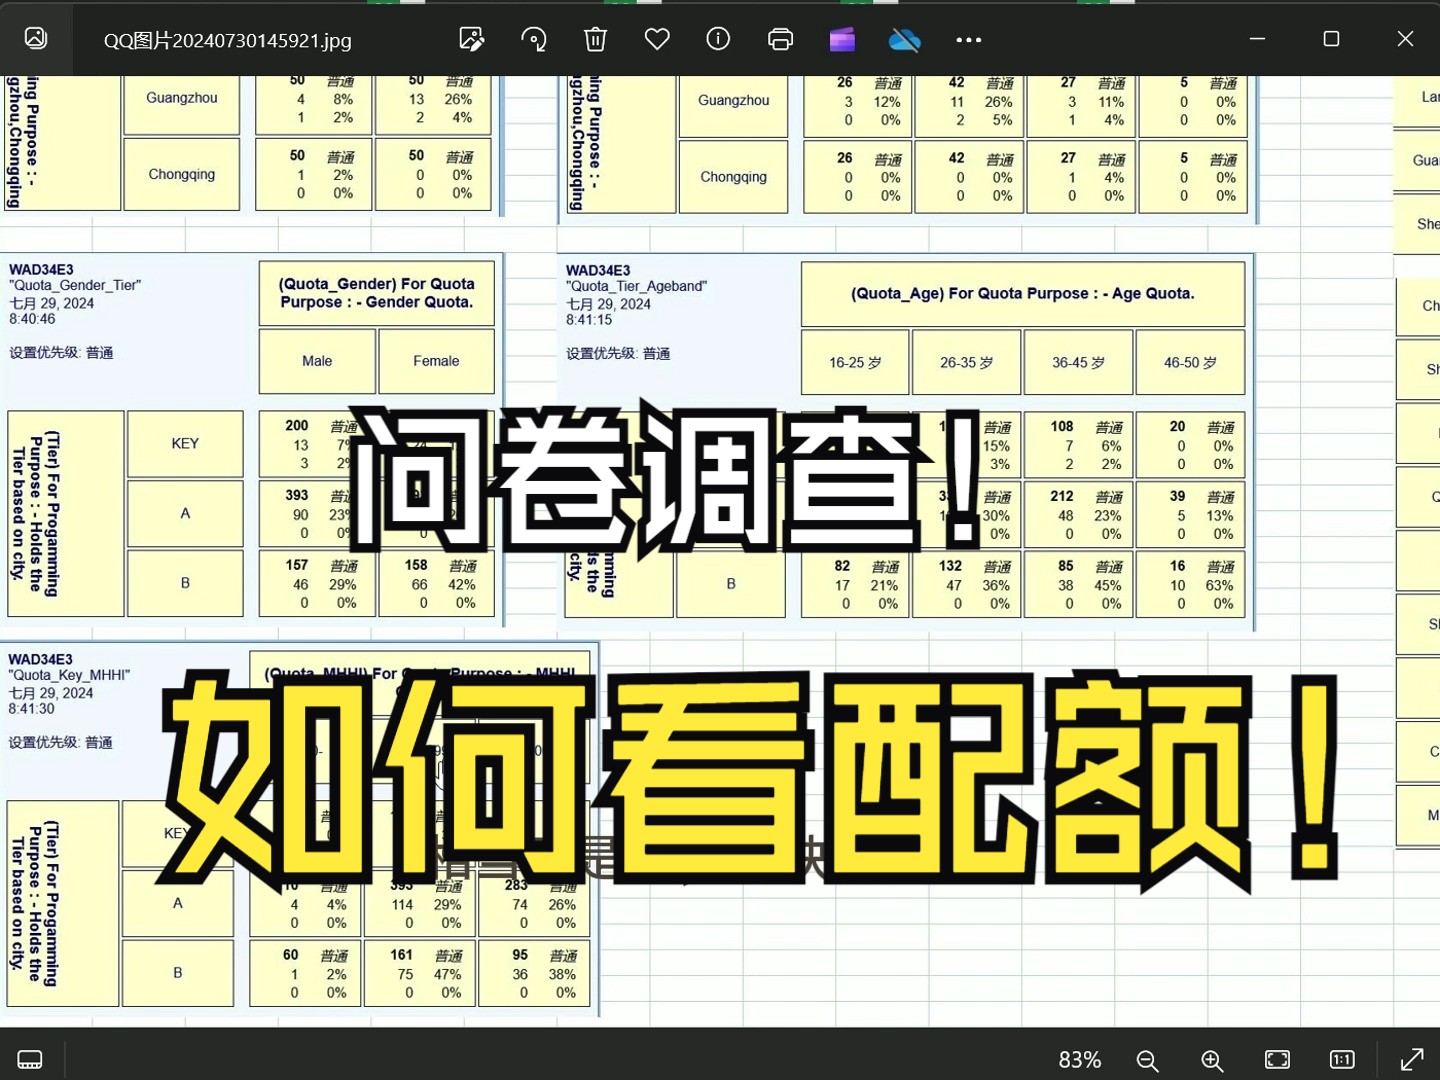Zoom out with the magnifier minus icon
1440x1080 pixels.
point(1147,1060)
